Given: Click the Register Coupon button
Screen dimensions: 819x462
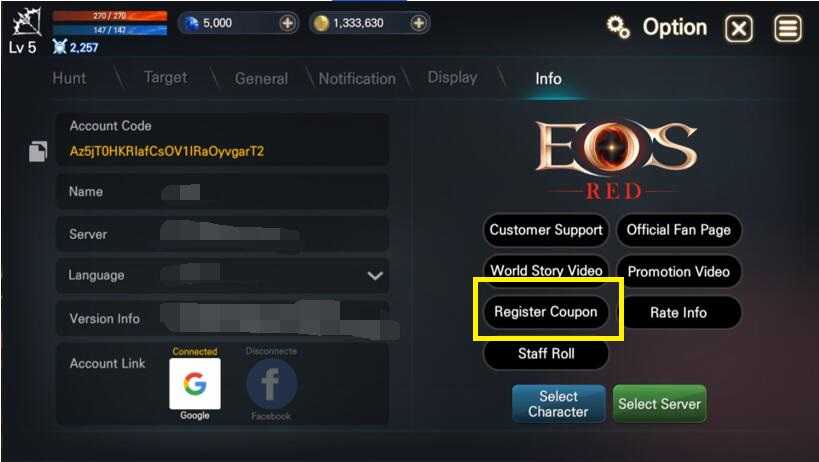Looking at the screenshot, I should point(546,312).
